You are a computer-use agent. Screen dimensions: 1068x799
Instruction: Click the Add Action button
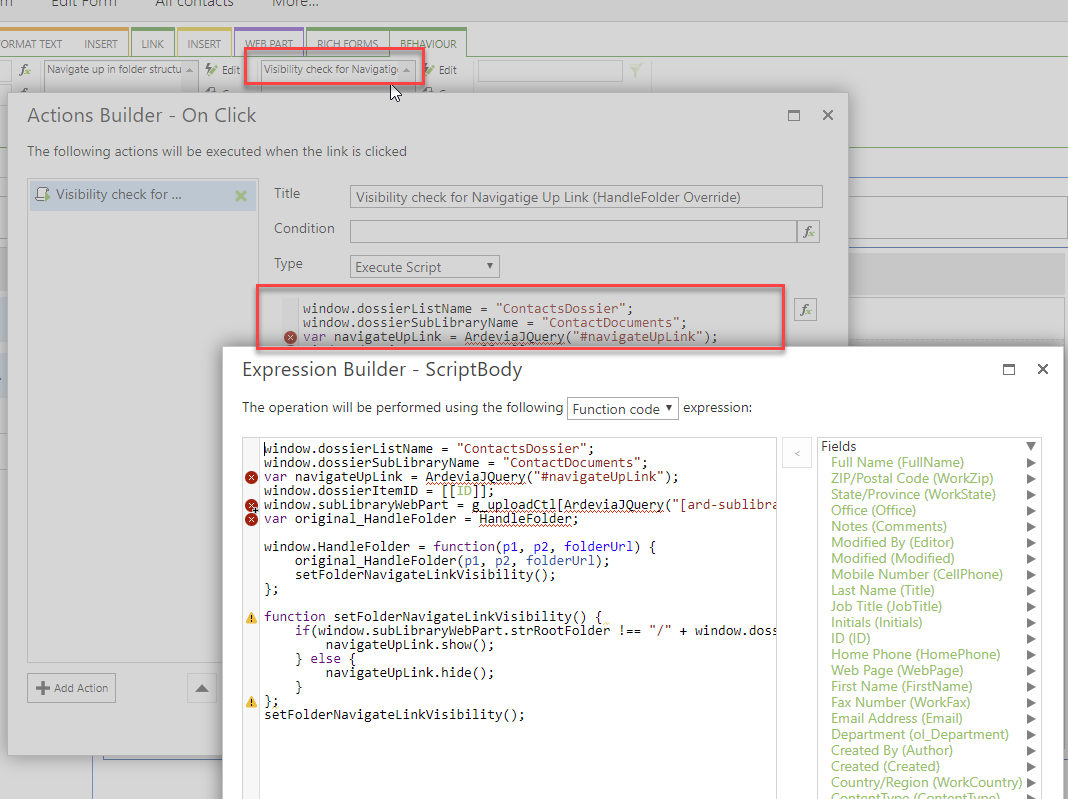(x=71, y=688)
